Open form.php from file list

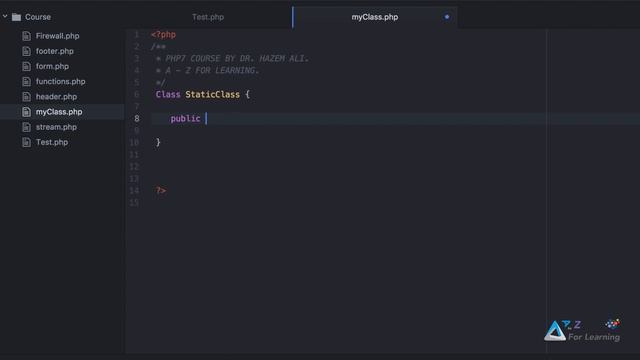pyautogui.click(x=52, y=66)
